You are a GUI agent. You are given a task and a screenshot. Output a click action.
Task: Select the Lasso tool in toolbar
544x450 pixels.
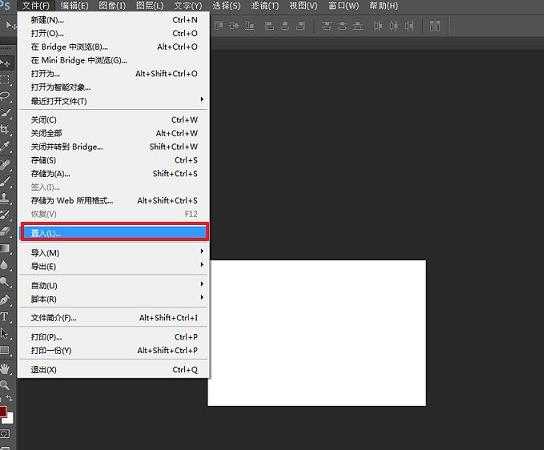pos(5,96)
